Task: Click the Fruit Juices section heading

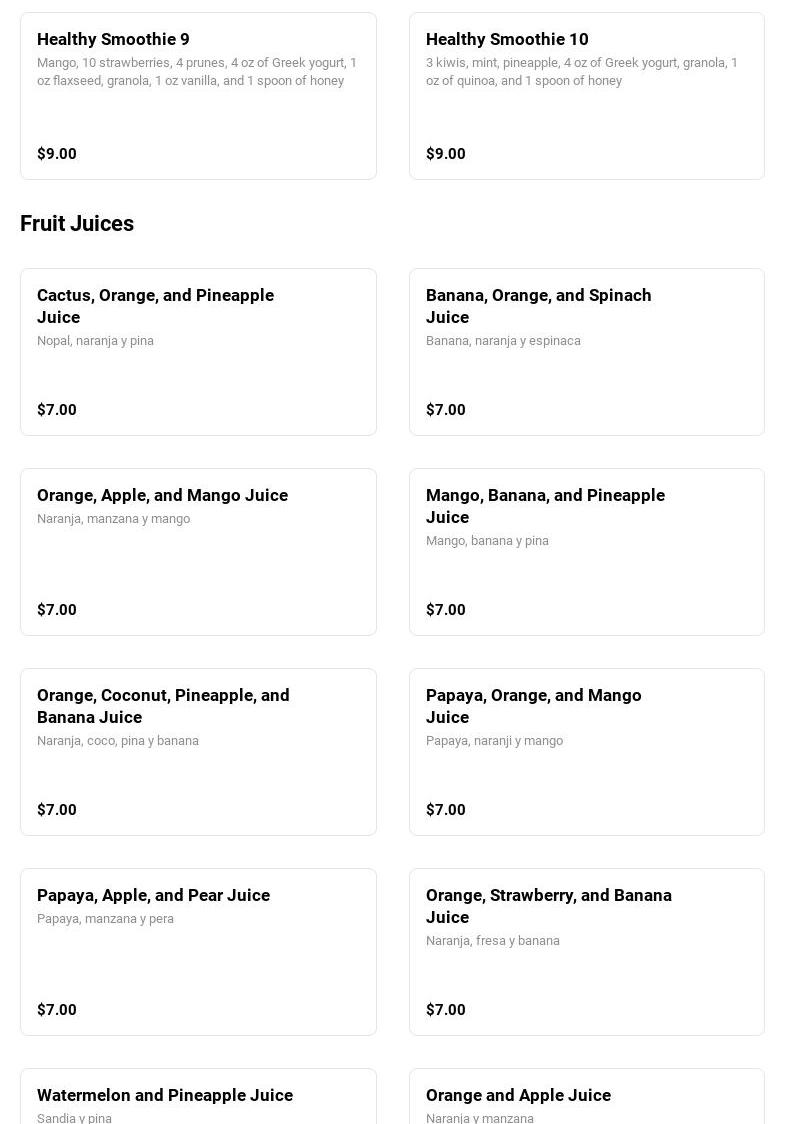Action: (77, 224)
